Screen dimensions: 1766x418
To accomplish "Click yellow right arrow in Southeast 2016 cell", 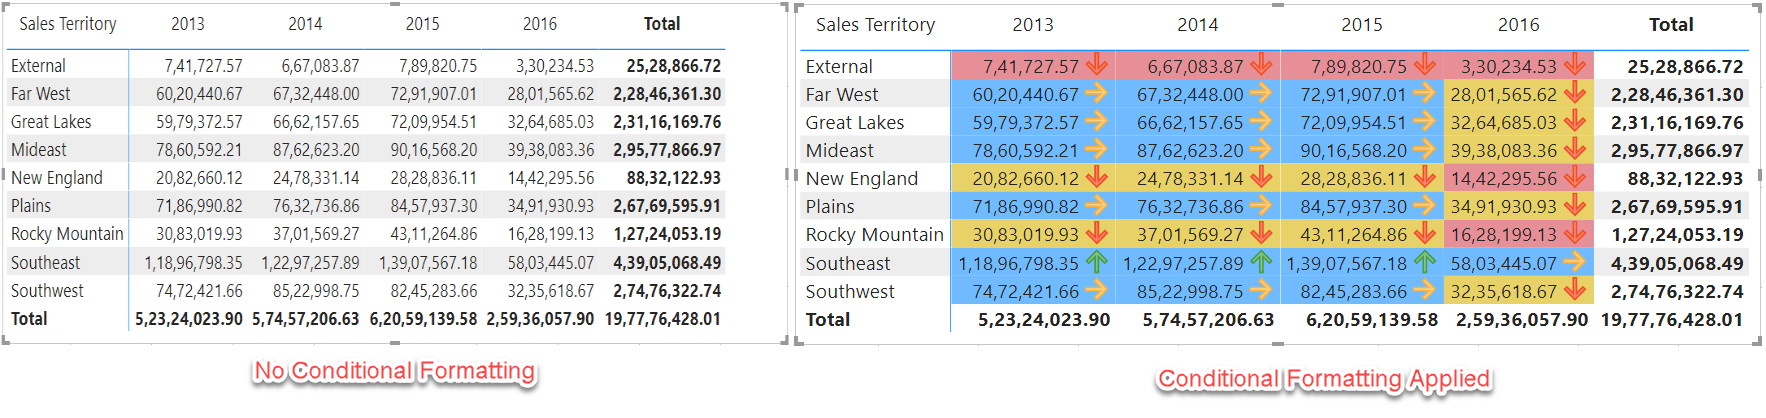I will click(x=1575, y=263).
